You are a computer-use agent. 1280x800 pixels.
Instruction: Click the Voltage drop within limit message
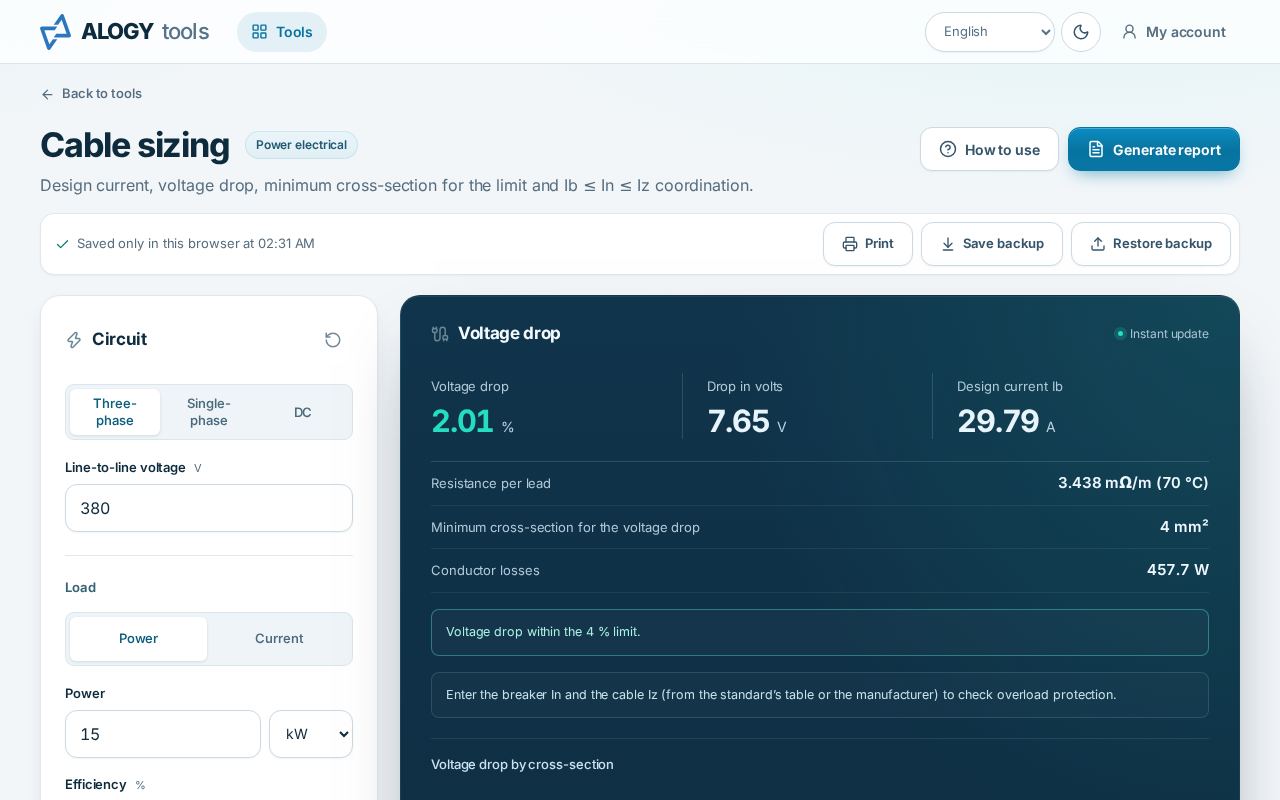click(x=820, y=632)
